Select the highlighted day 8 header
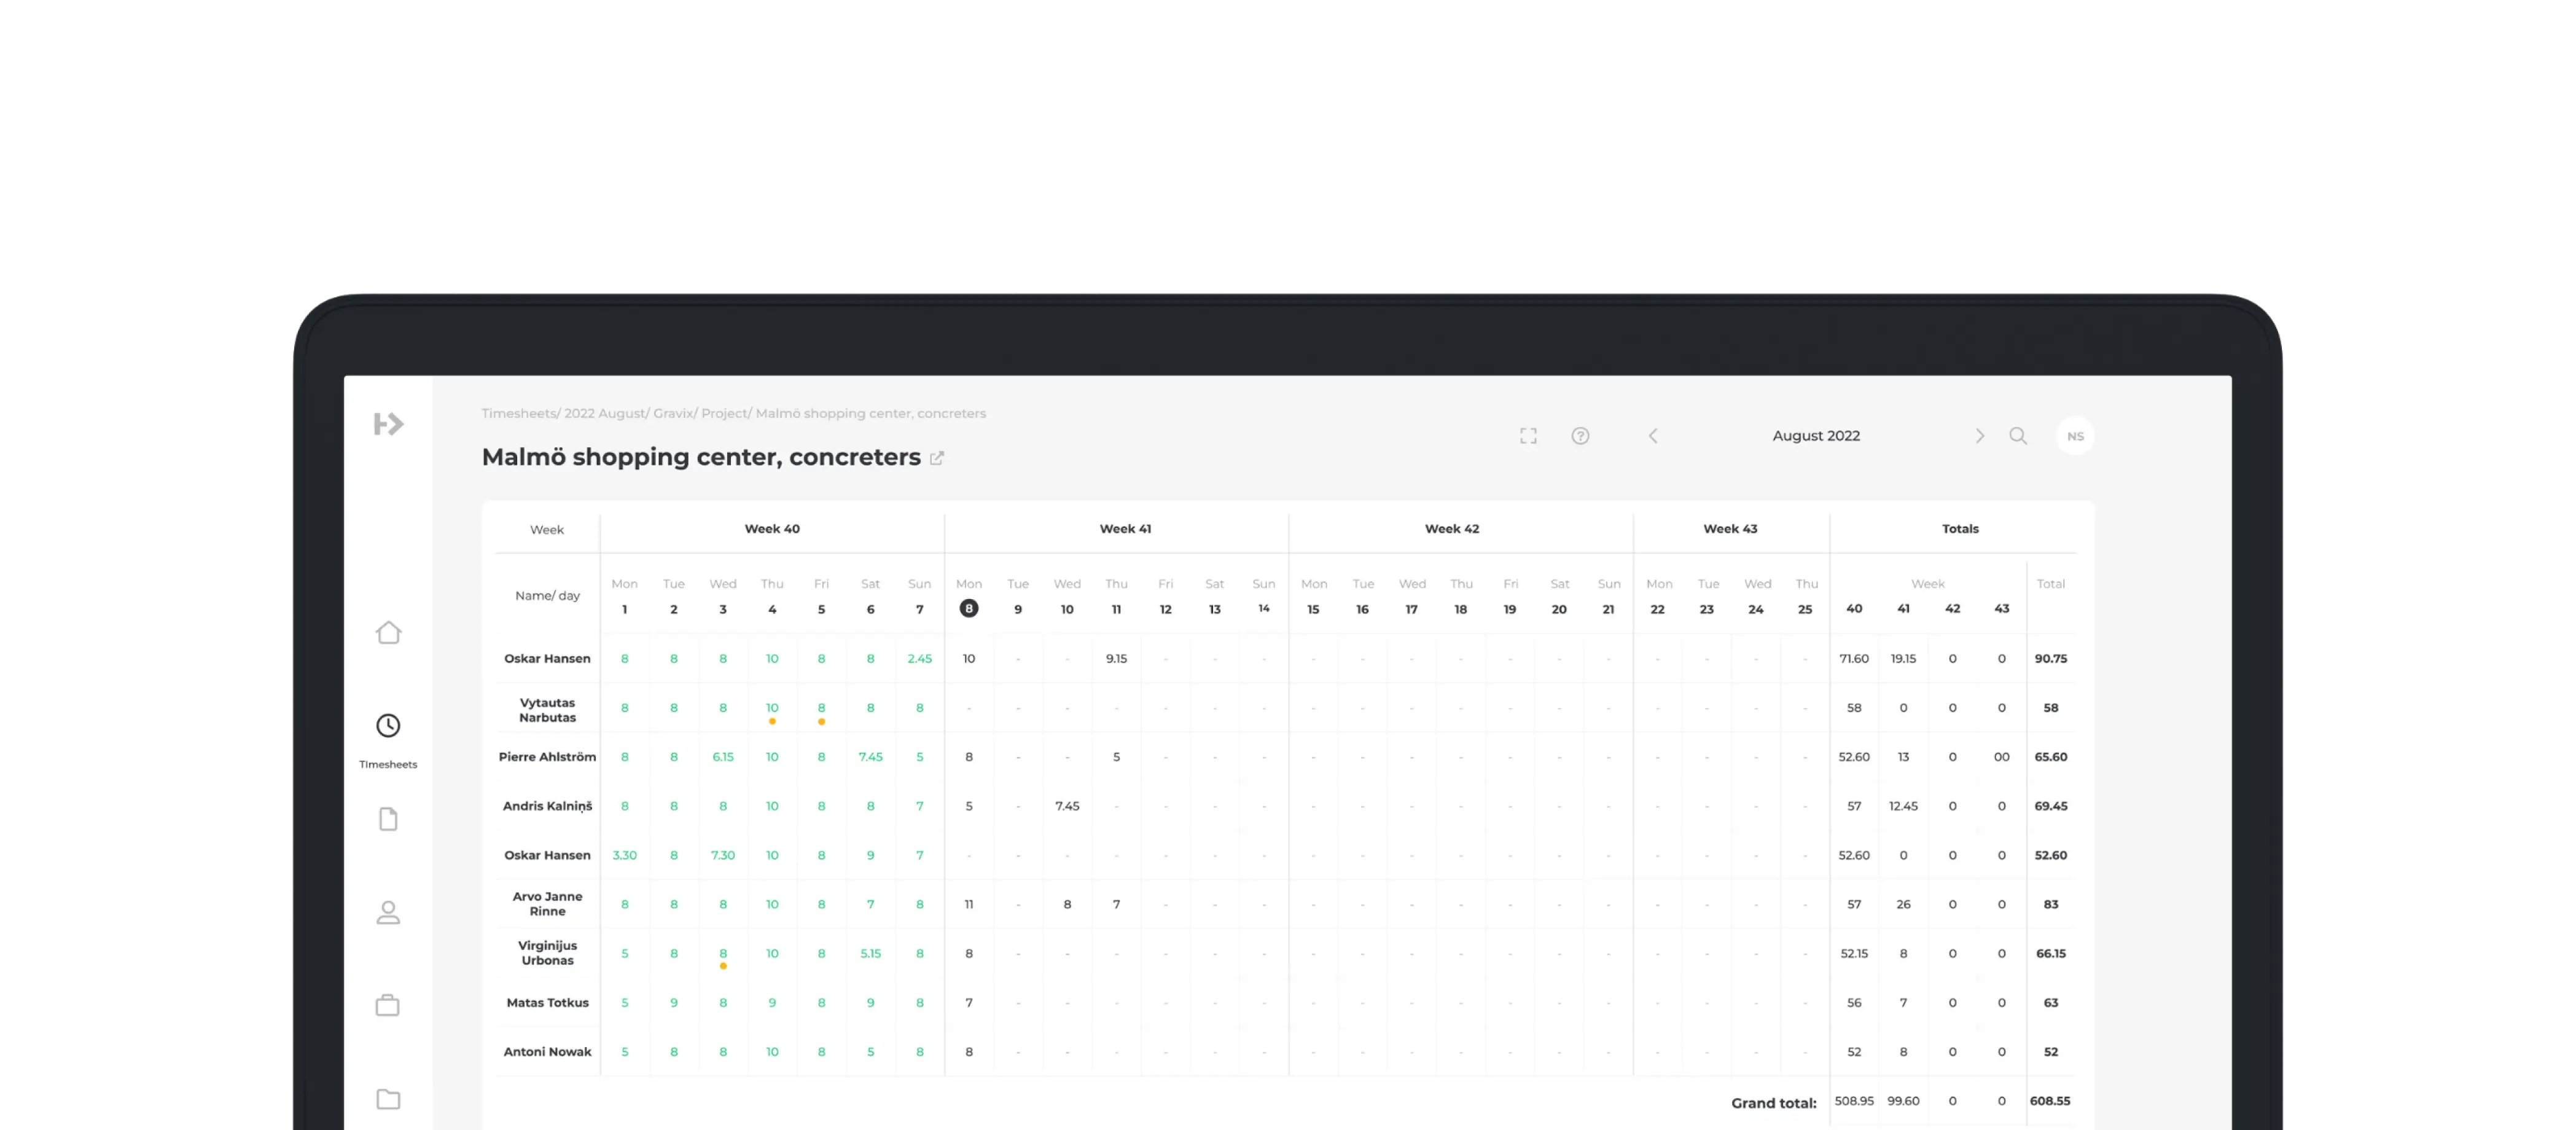The height and width of the screenshot is (1130, 2576). click(968, 608)
